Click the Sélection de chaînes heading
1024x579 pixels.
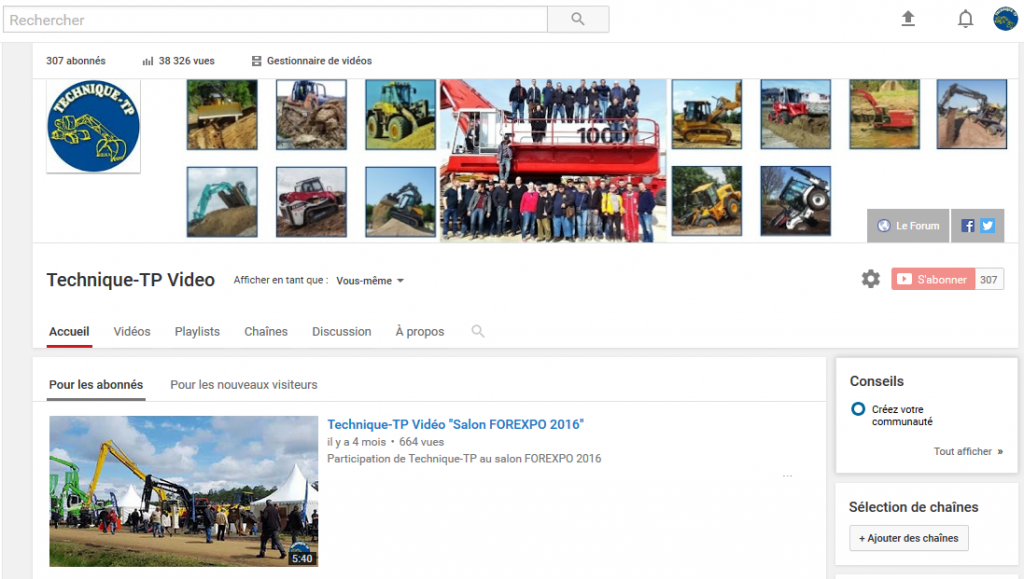(x=913, y=507)
